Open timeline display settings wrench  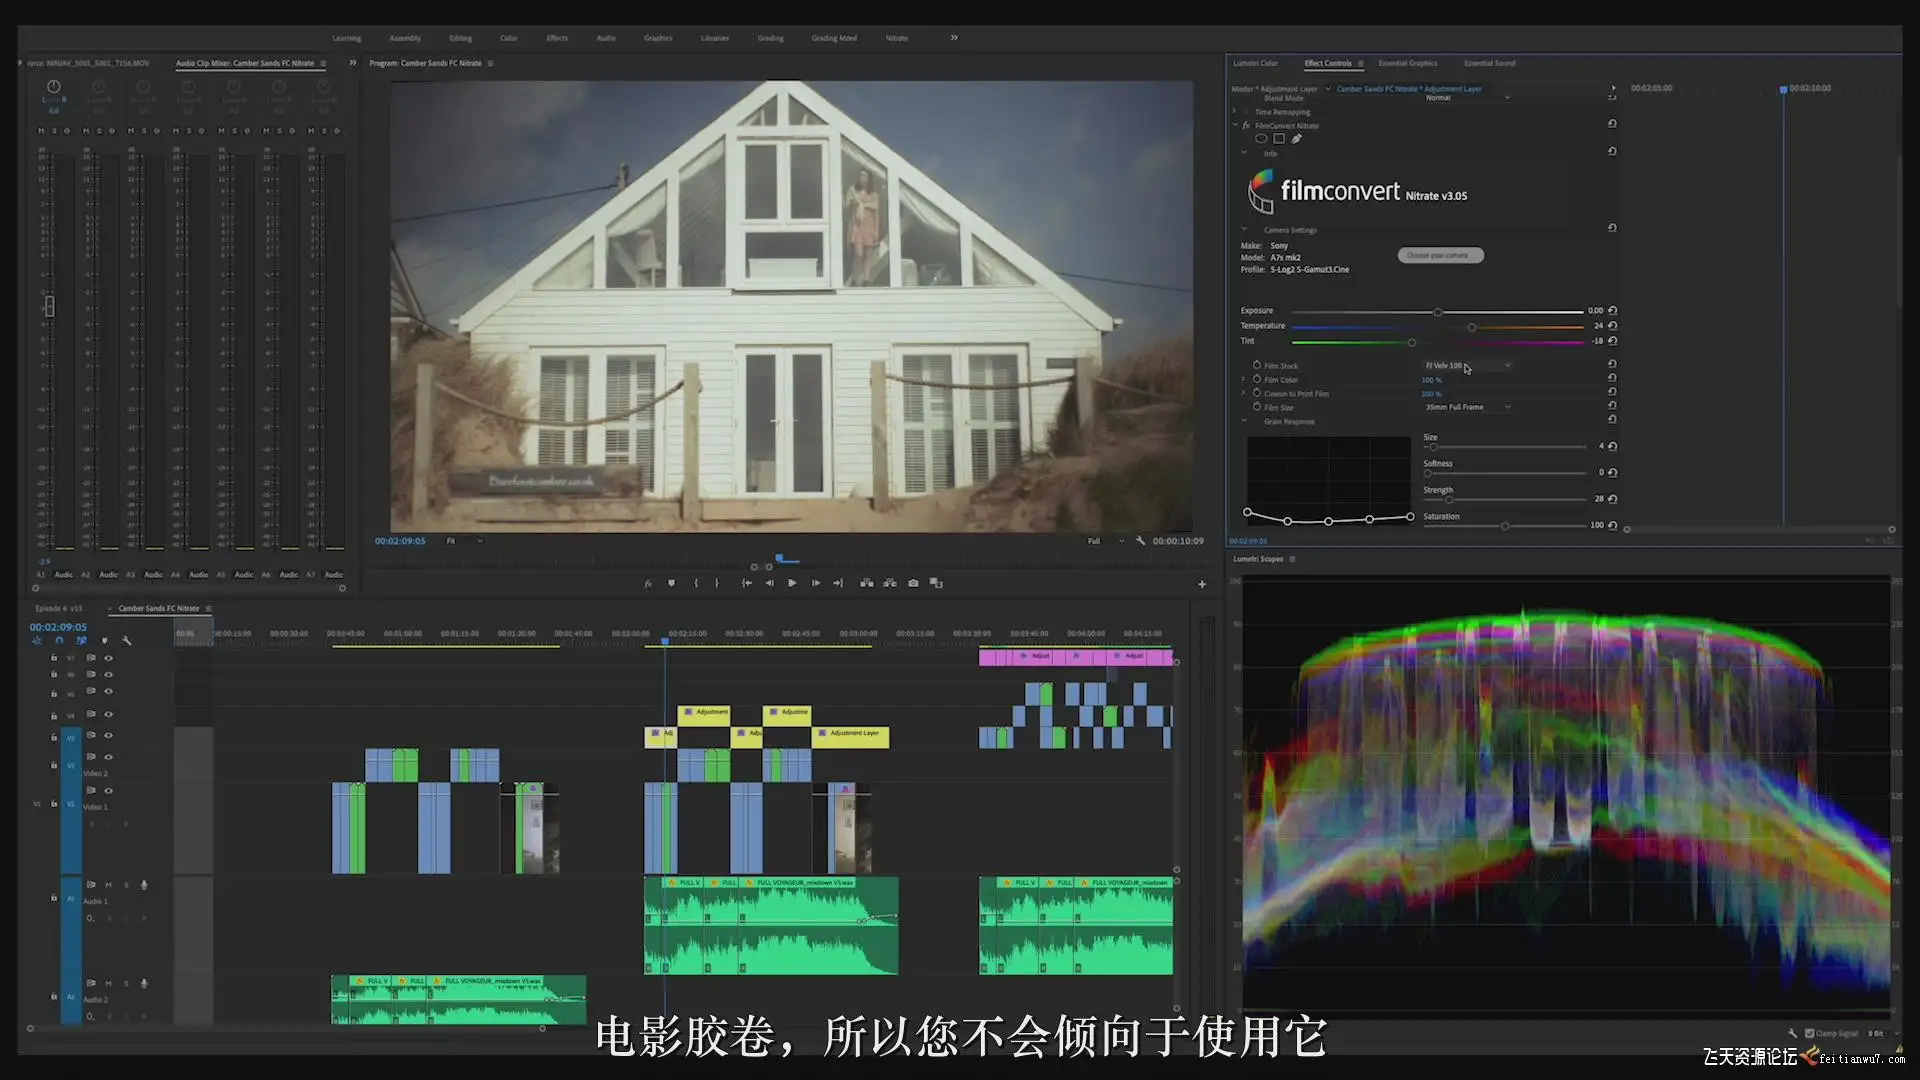(127, 641)
